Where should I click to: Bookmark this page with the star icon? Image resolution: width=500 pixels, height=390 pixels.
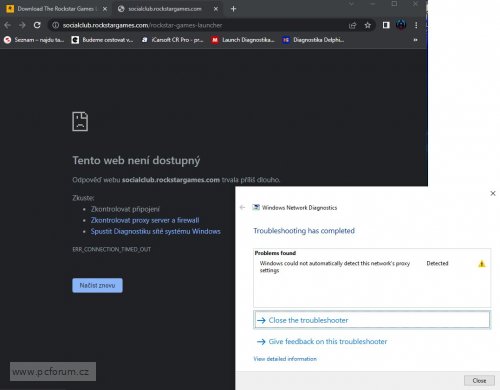pyautogui.click(x=367, y=25)
